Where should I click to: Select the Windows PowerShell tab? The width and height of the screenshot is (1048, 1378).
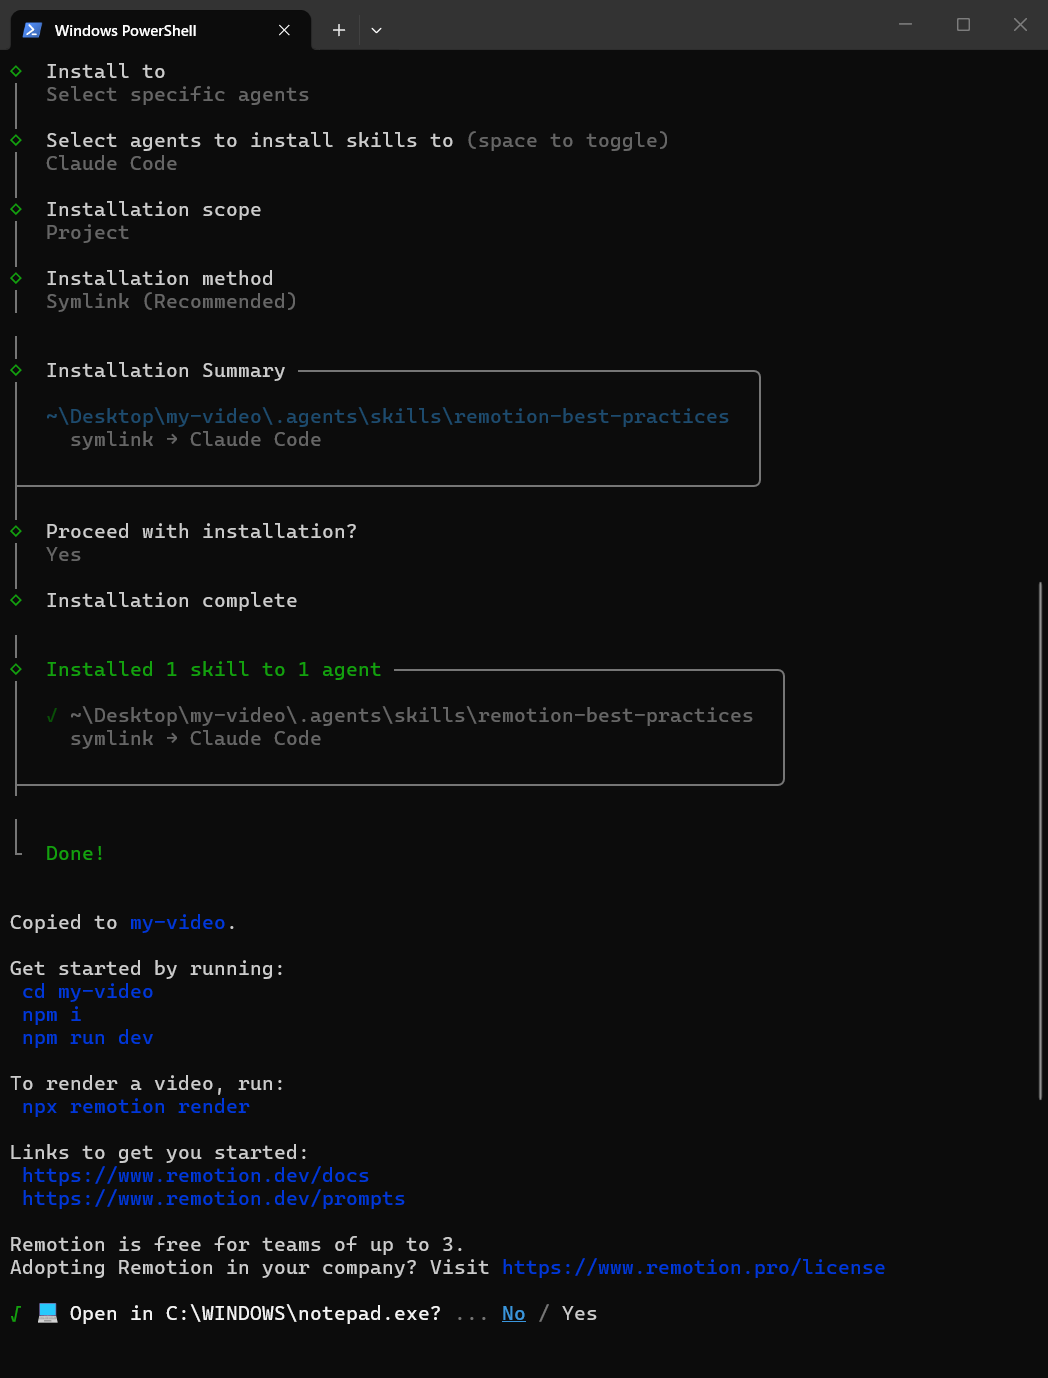(x=160, y=30)
